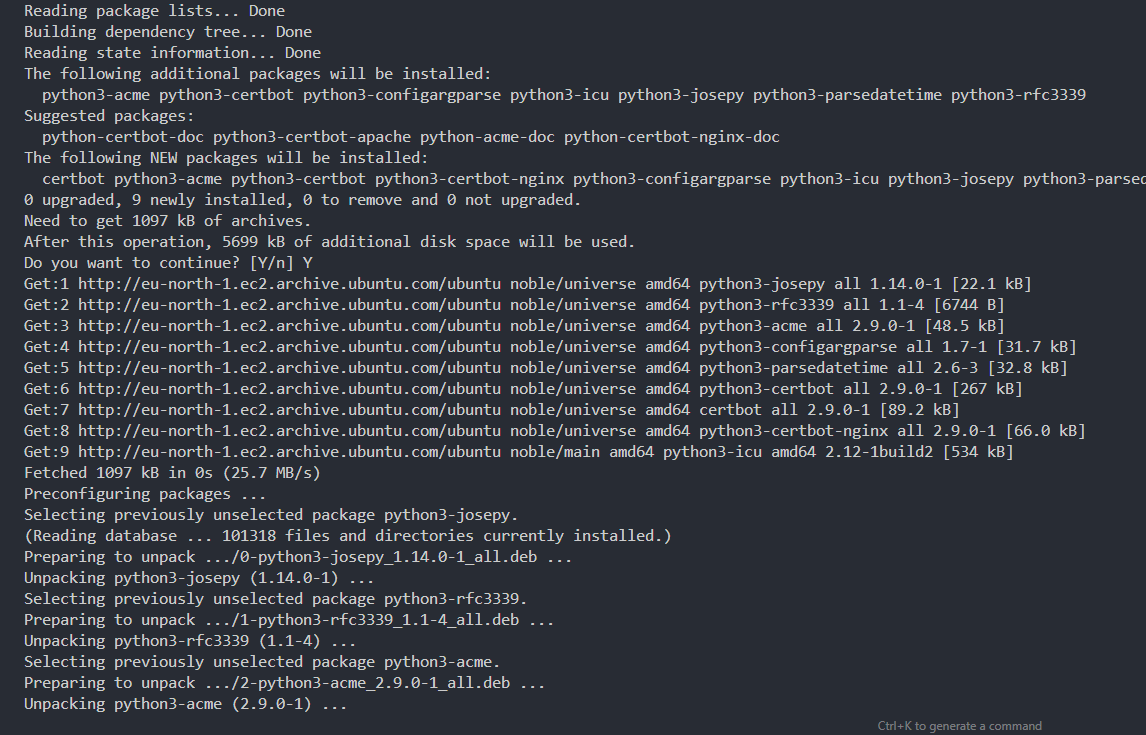Click the 'Ctrl+K to generate a command' hint
This screenshot has width=1146, height=735.
[959, 726]
